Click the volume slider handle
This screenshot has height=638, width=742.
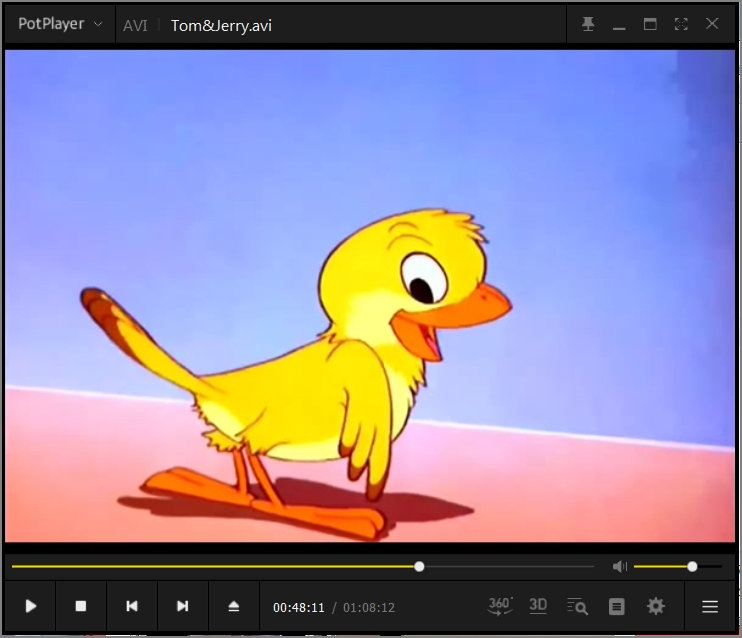point(692,567)
